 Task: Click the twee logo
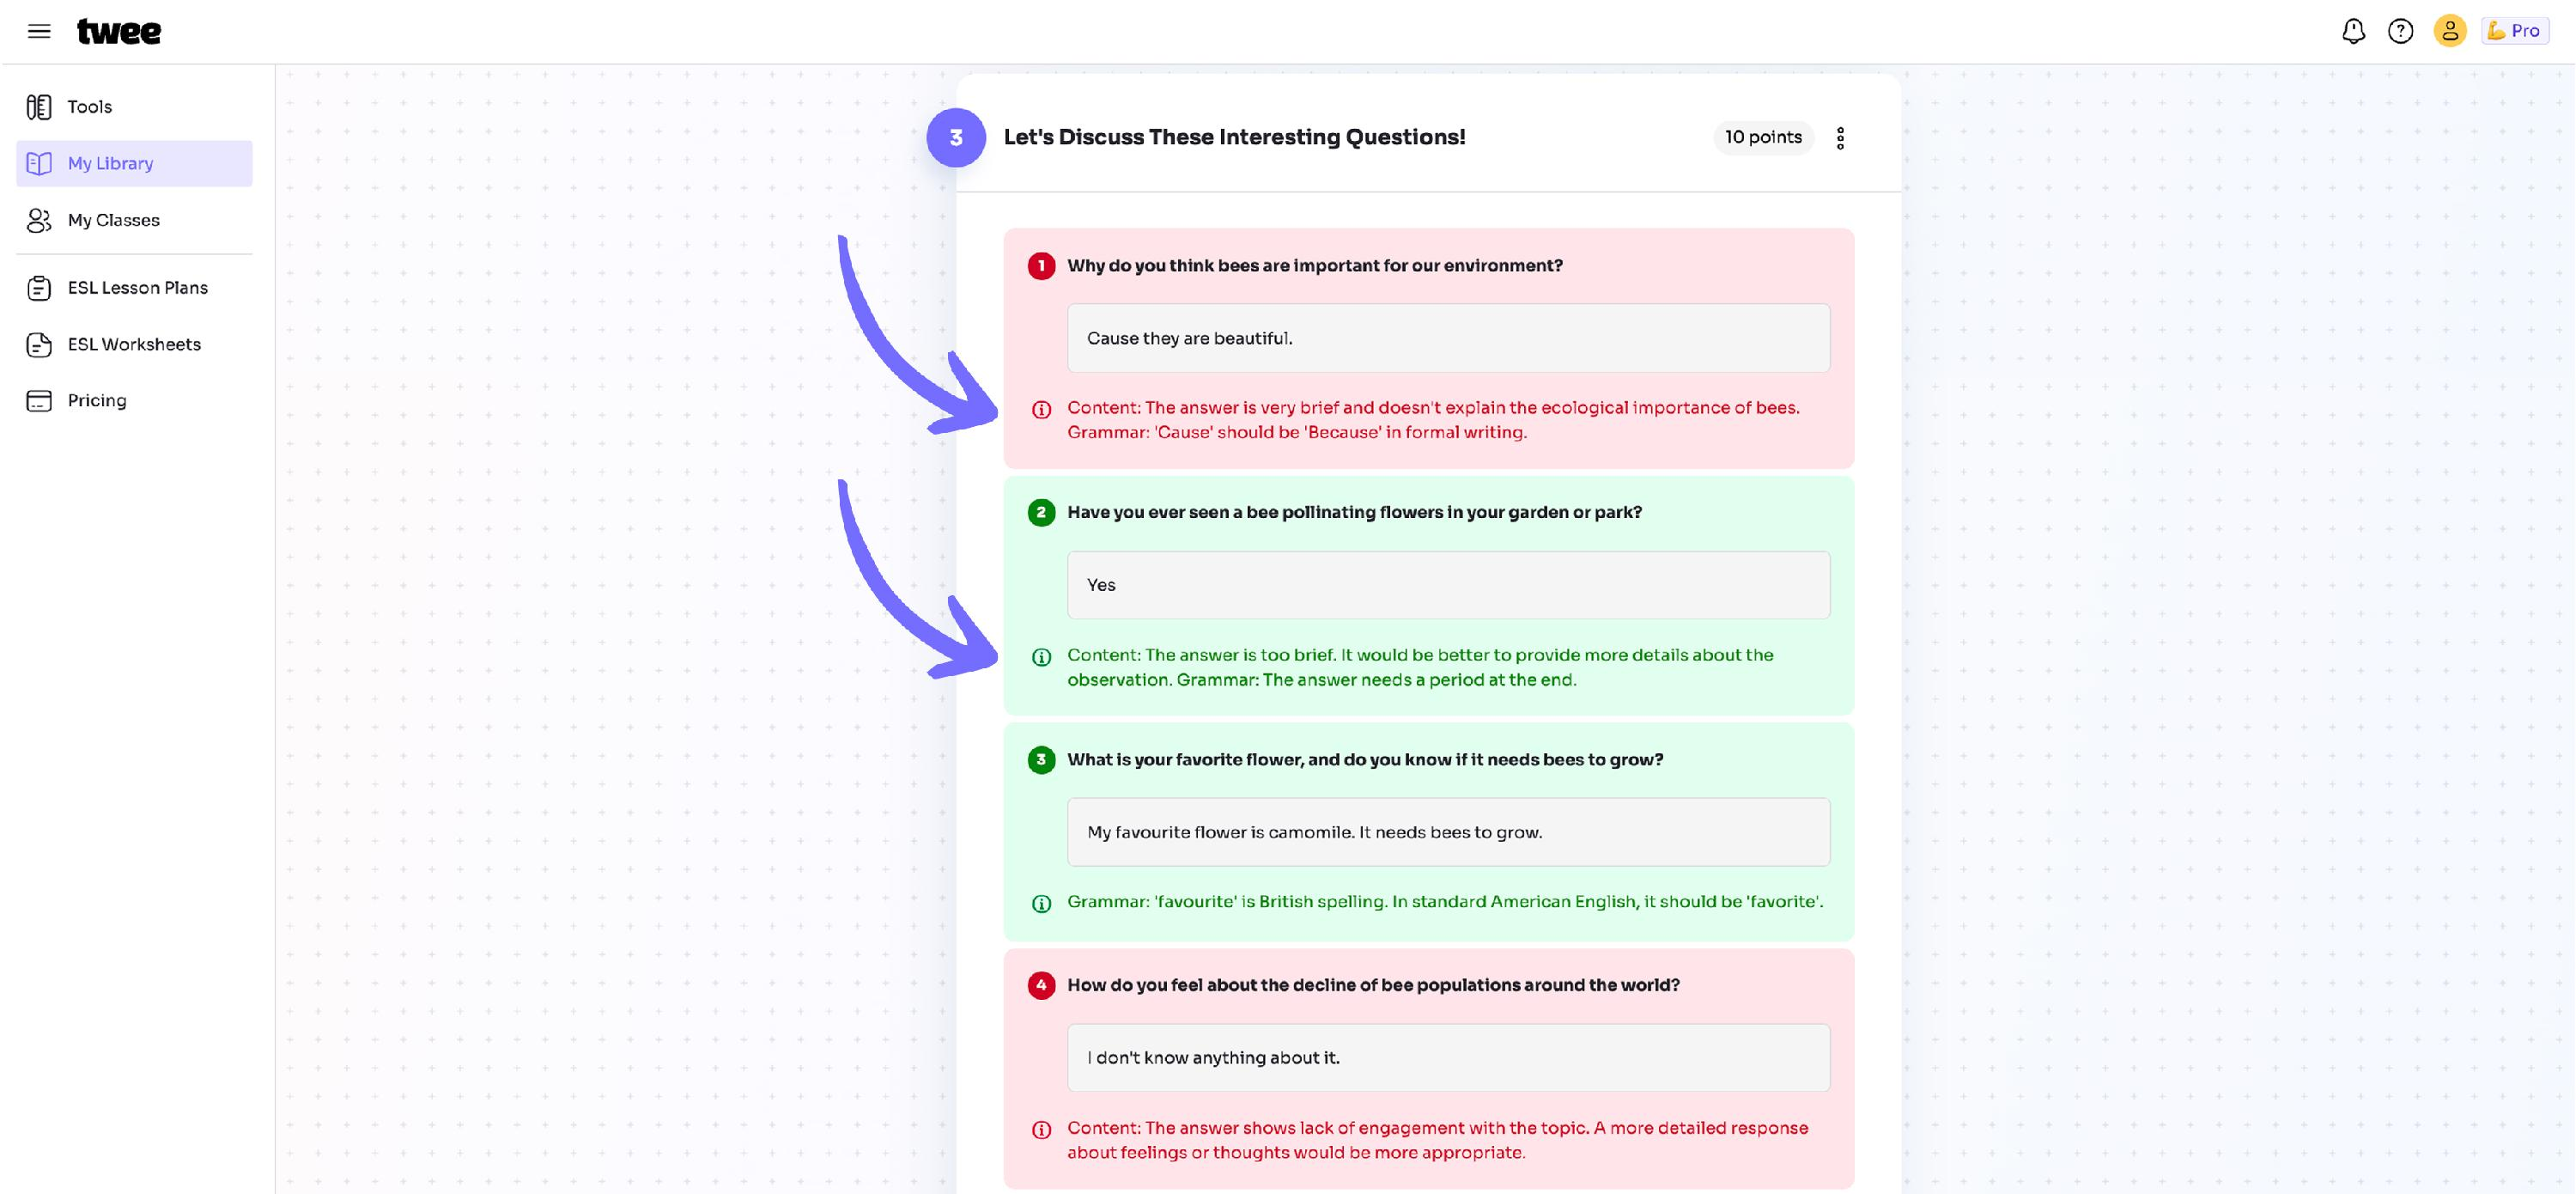tap(119, 31)
